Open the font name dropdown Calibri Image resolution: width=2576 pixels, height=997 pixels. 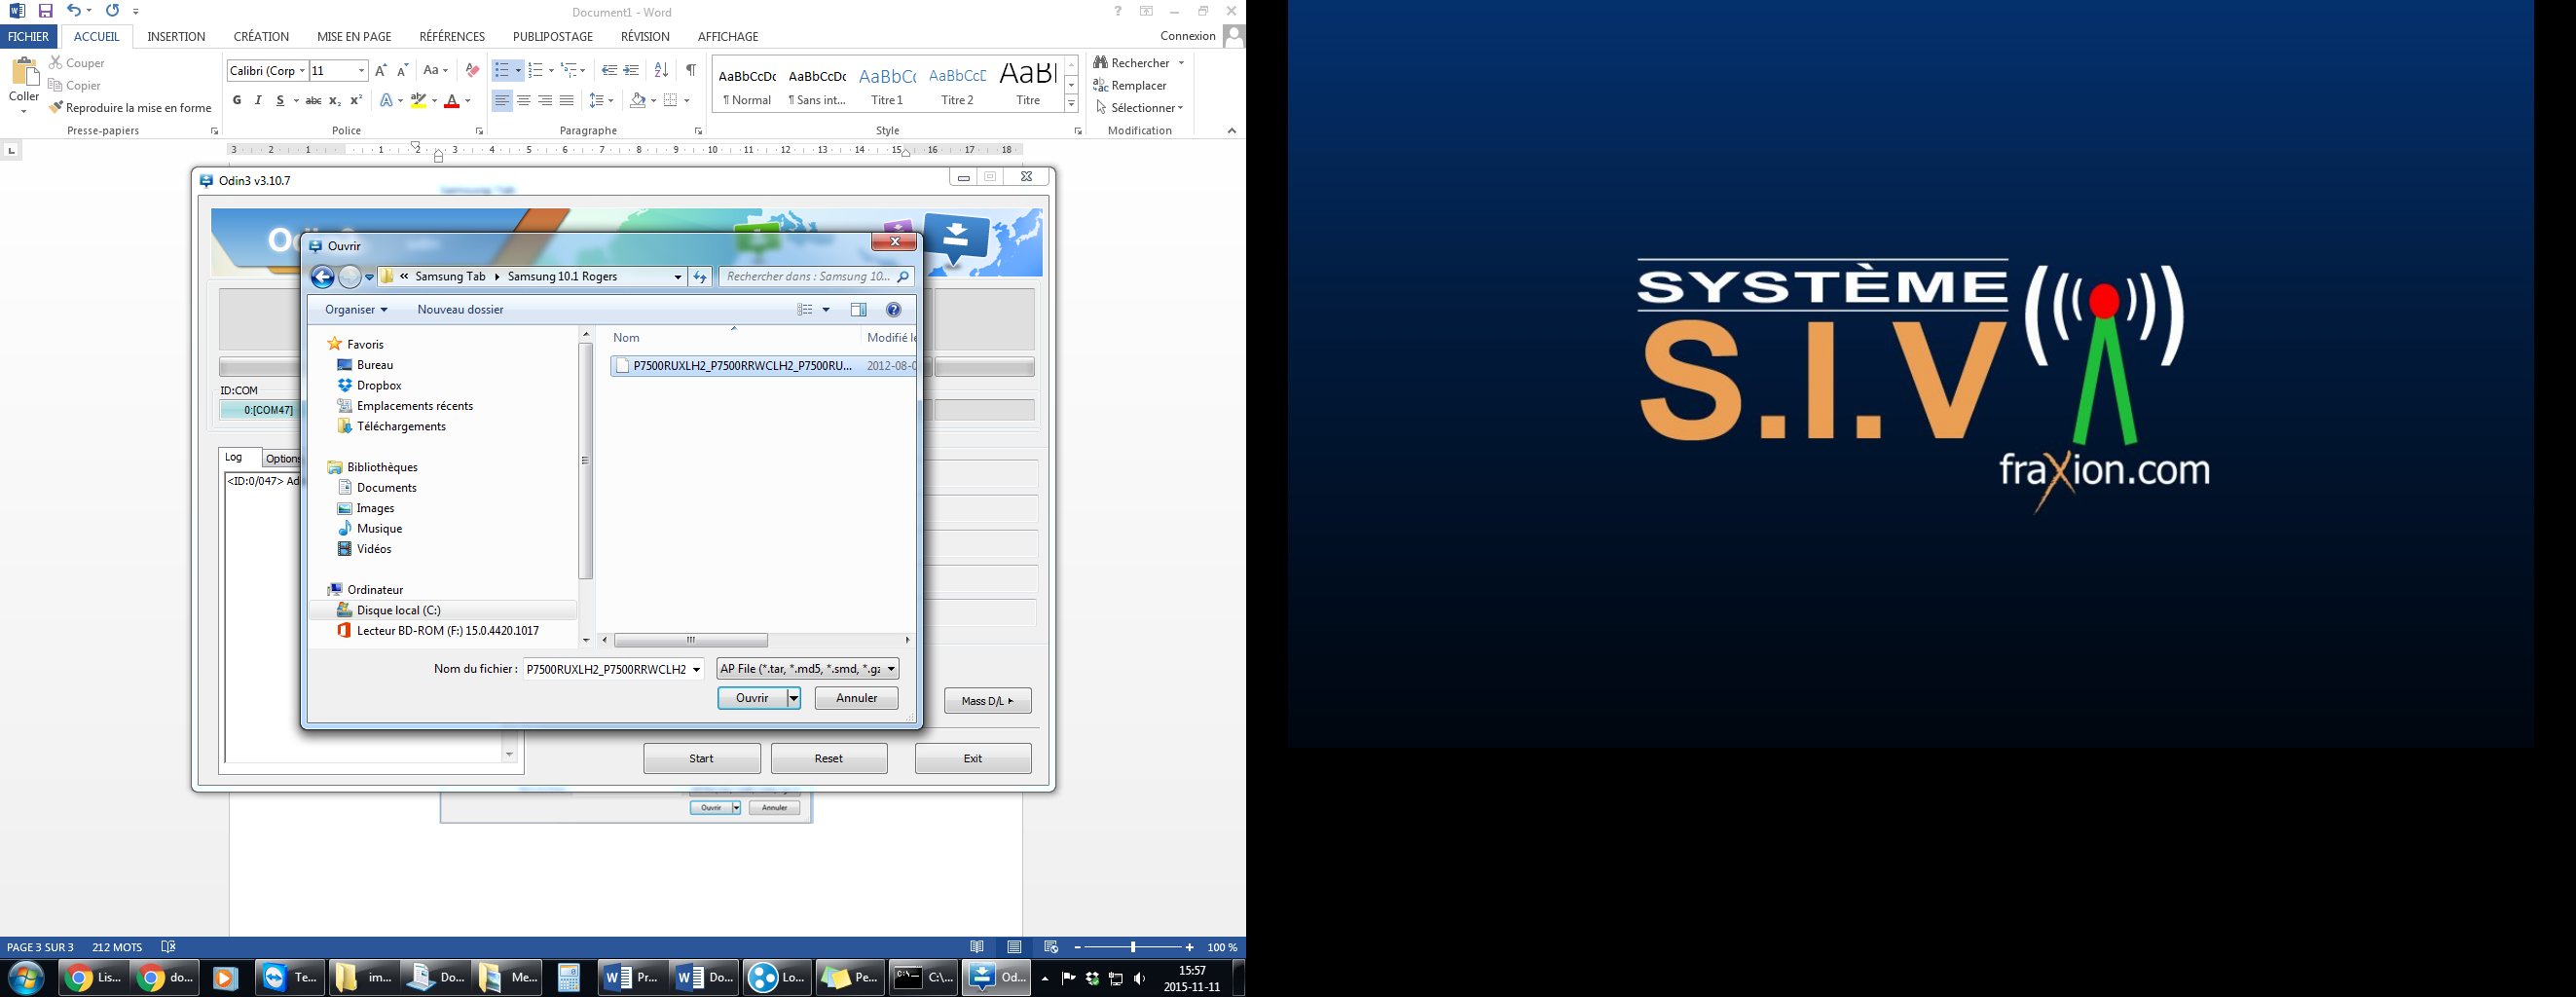(302, 71)
